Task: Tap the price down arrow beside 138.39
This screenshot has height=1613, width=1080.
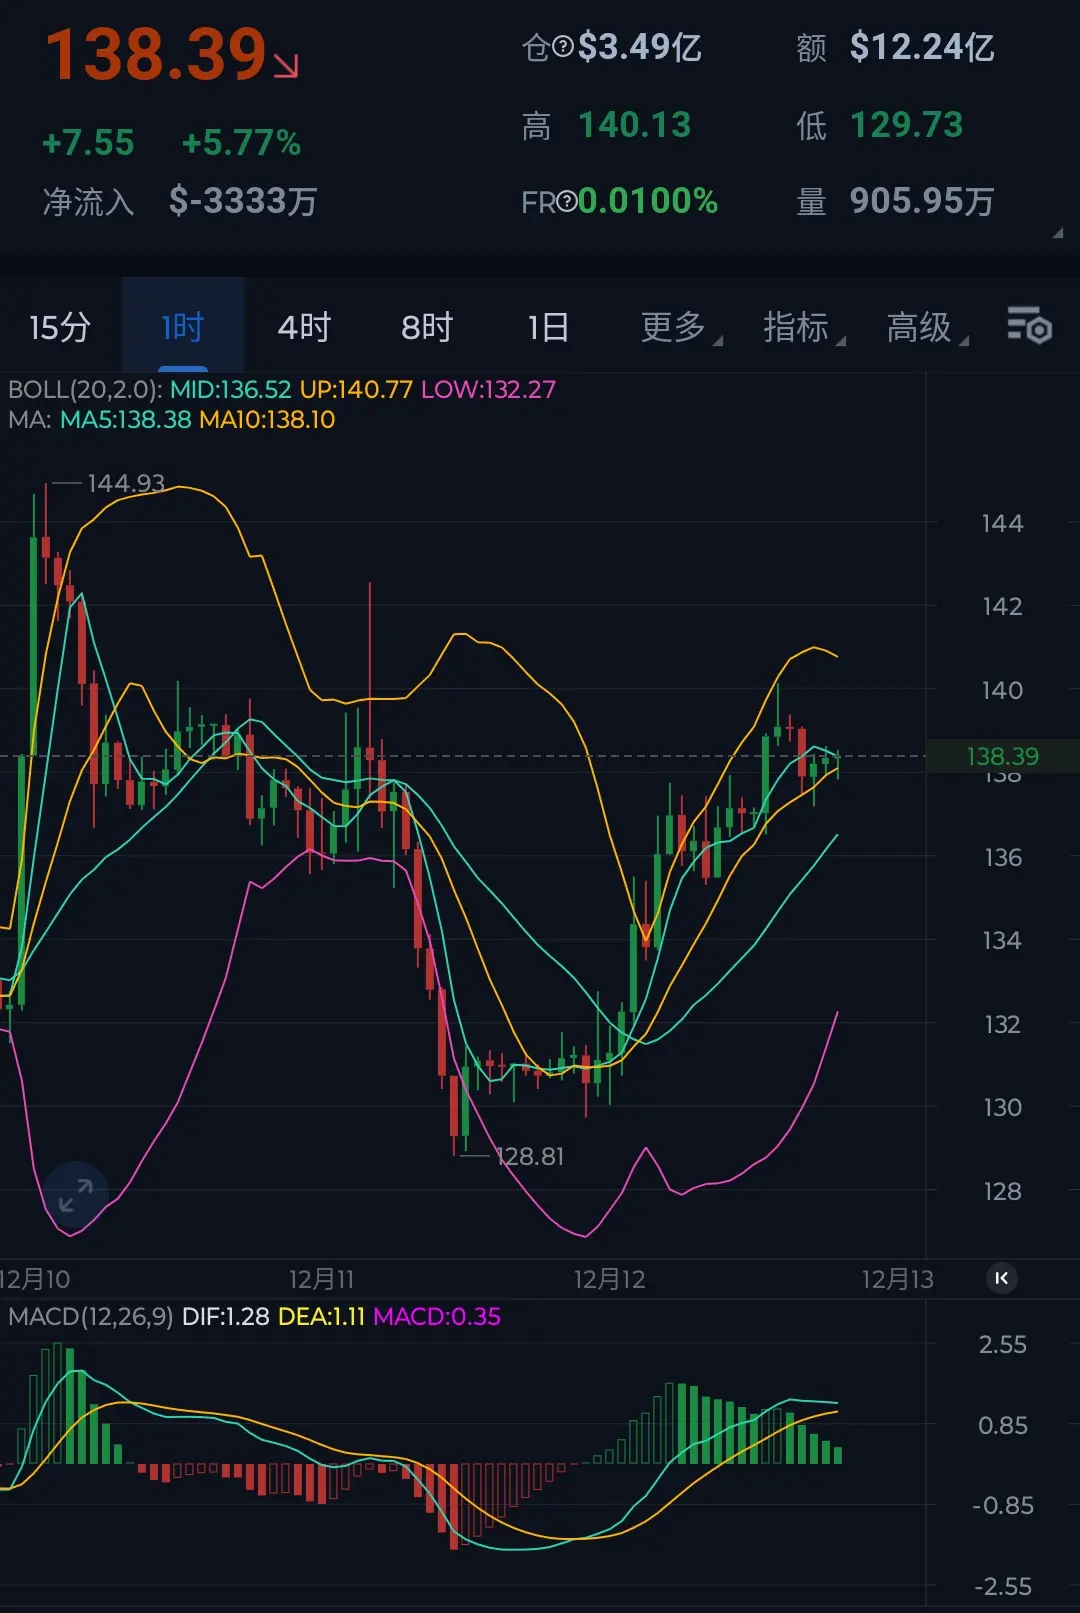Action: click(x=287, y=66)
